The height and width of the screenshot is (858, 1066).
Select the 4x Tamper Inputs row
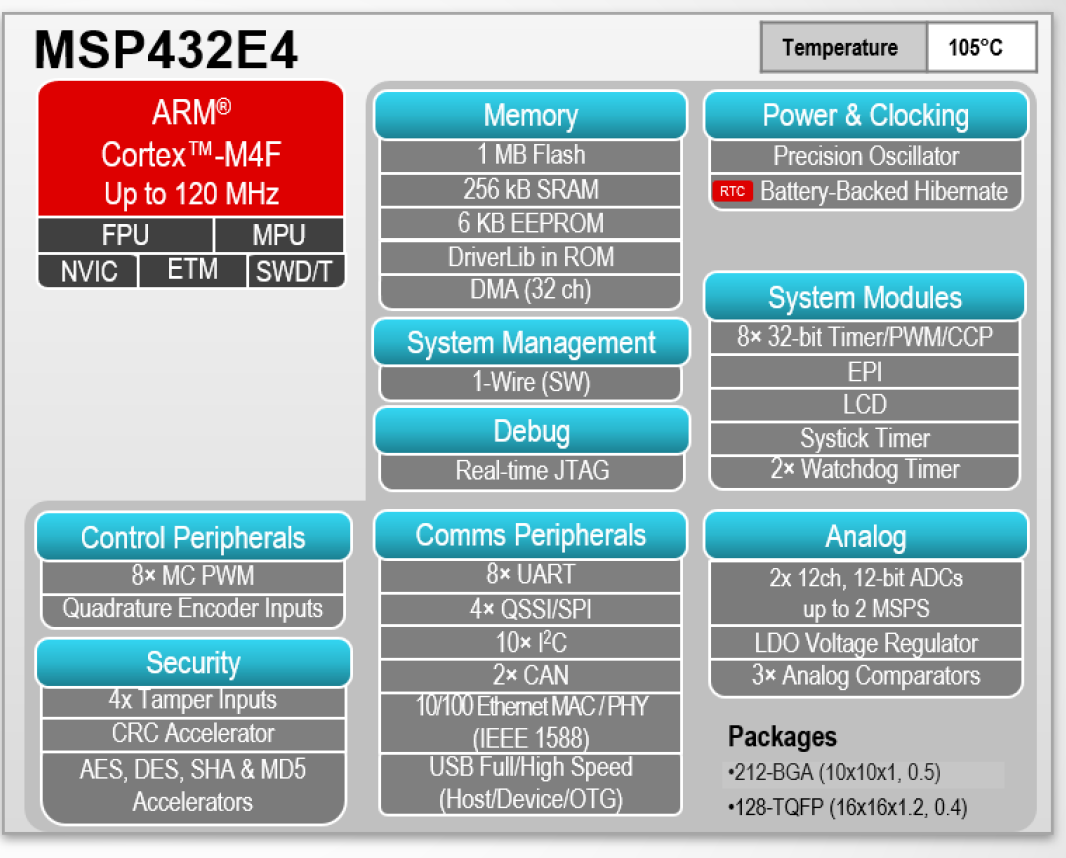point(193,702)
